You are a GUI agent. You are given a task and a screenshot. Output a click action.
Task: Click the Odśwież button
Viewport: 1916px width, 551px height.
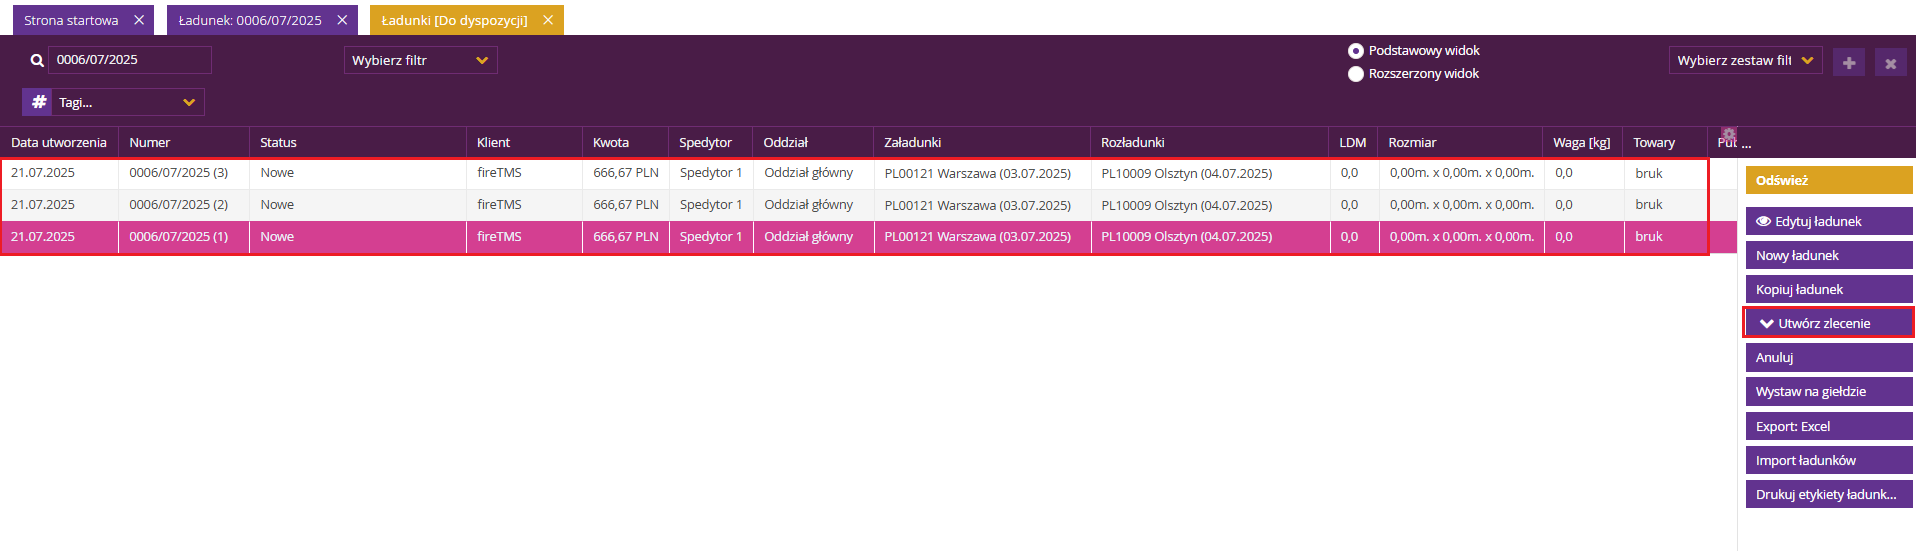(x=1829, y=180)
